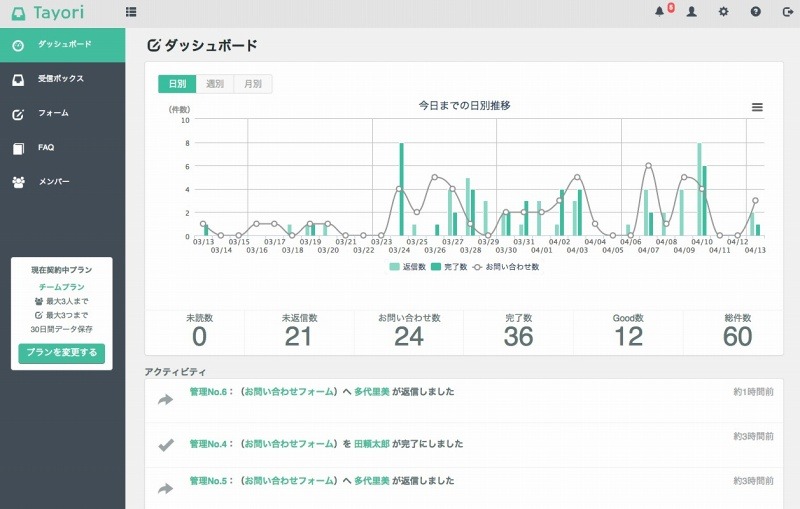Click the Good数 value 12

click(629, 337)
